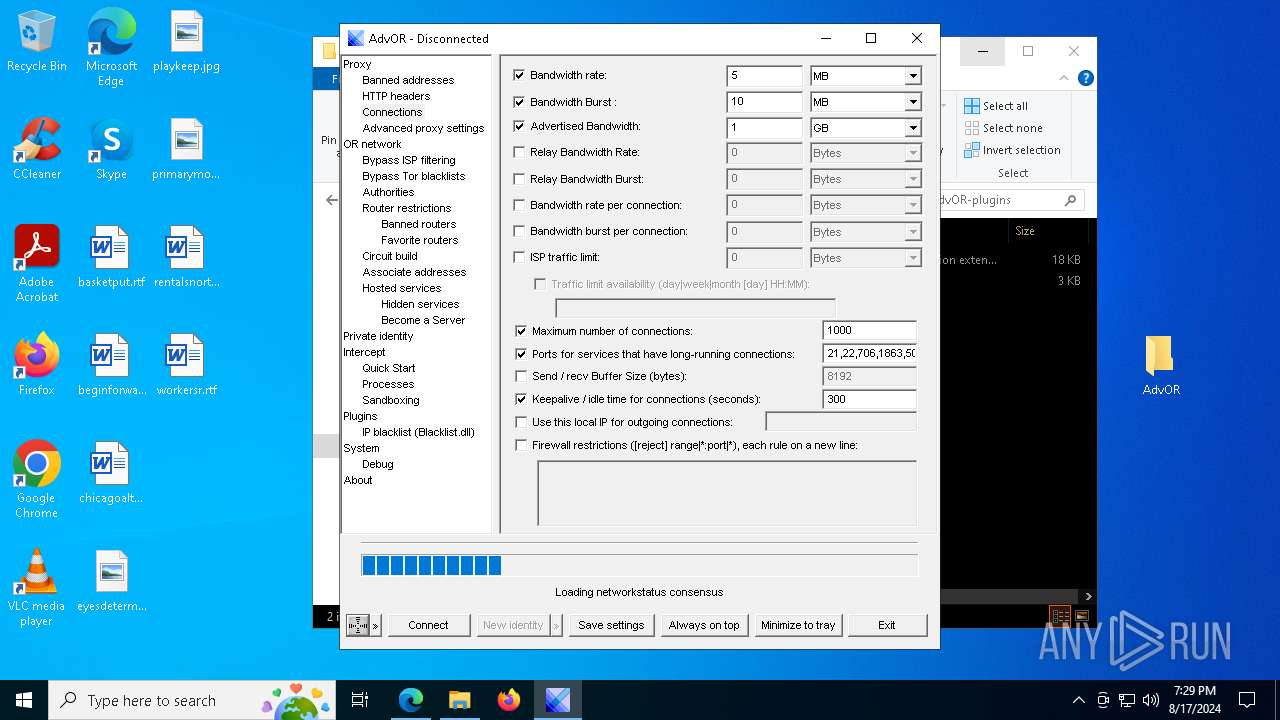This screenshot has width=1280, height=720.
Task: Click the AdvOR window selection icon button
Action: [358, 625]
